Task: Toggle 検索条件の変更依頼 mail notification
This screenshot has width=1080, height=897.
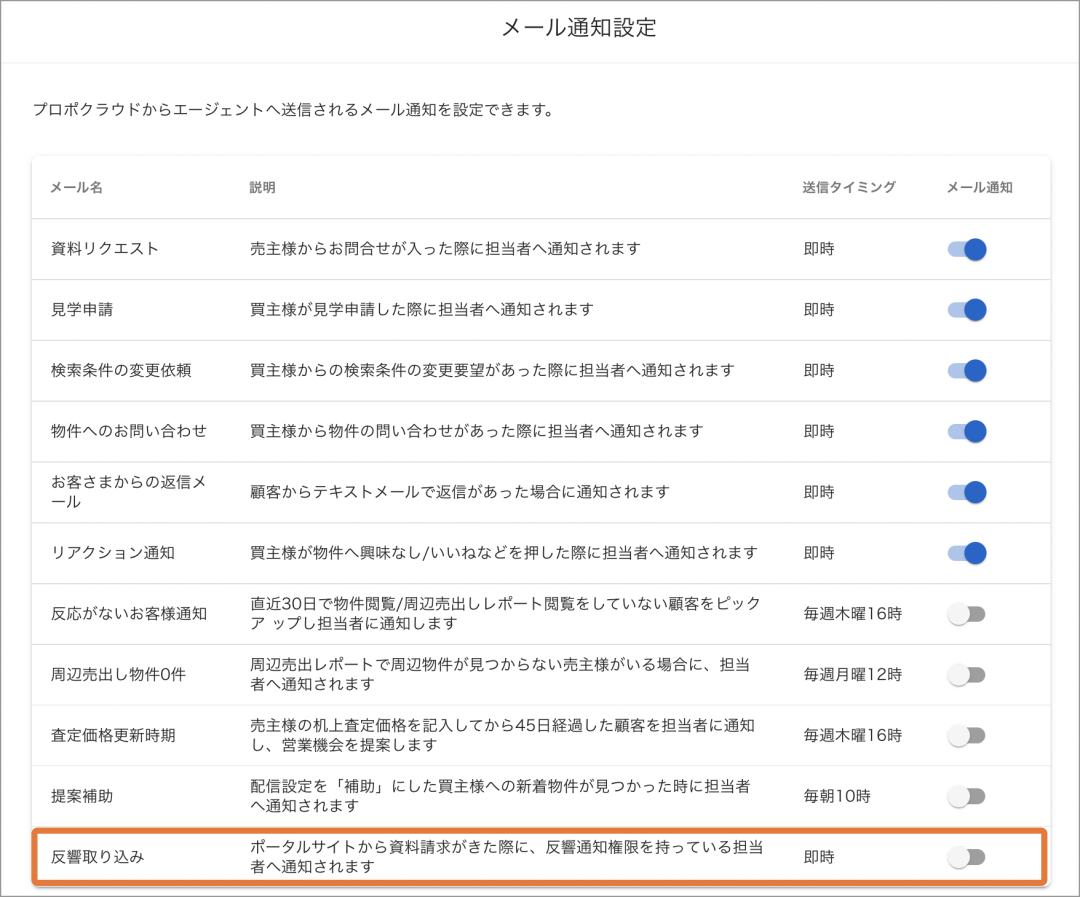Action: click(x=967, y=371)
